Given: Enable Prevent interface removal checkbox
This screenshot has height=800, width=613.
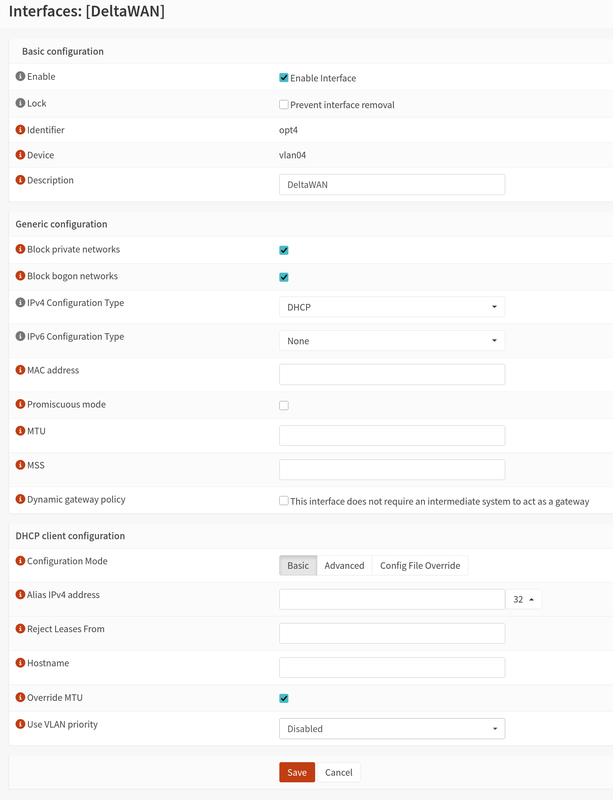Looking at the screenshot, I should click(284, 105).
